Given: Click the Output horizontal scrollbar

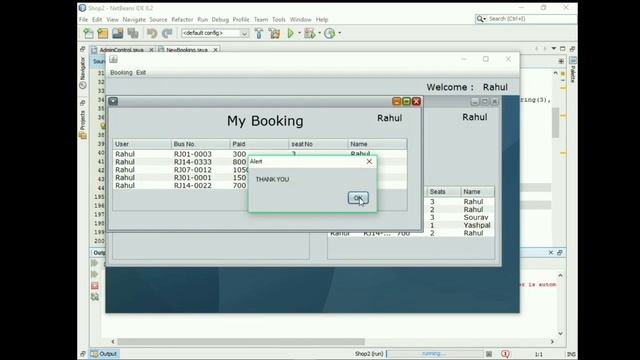Looking at the screenshot, I should [x=241, y=342].
